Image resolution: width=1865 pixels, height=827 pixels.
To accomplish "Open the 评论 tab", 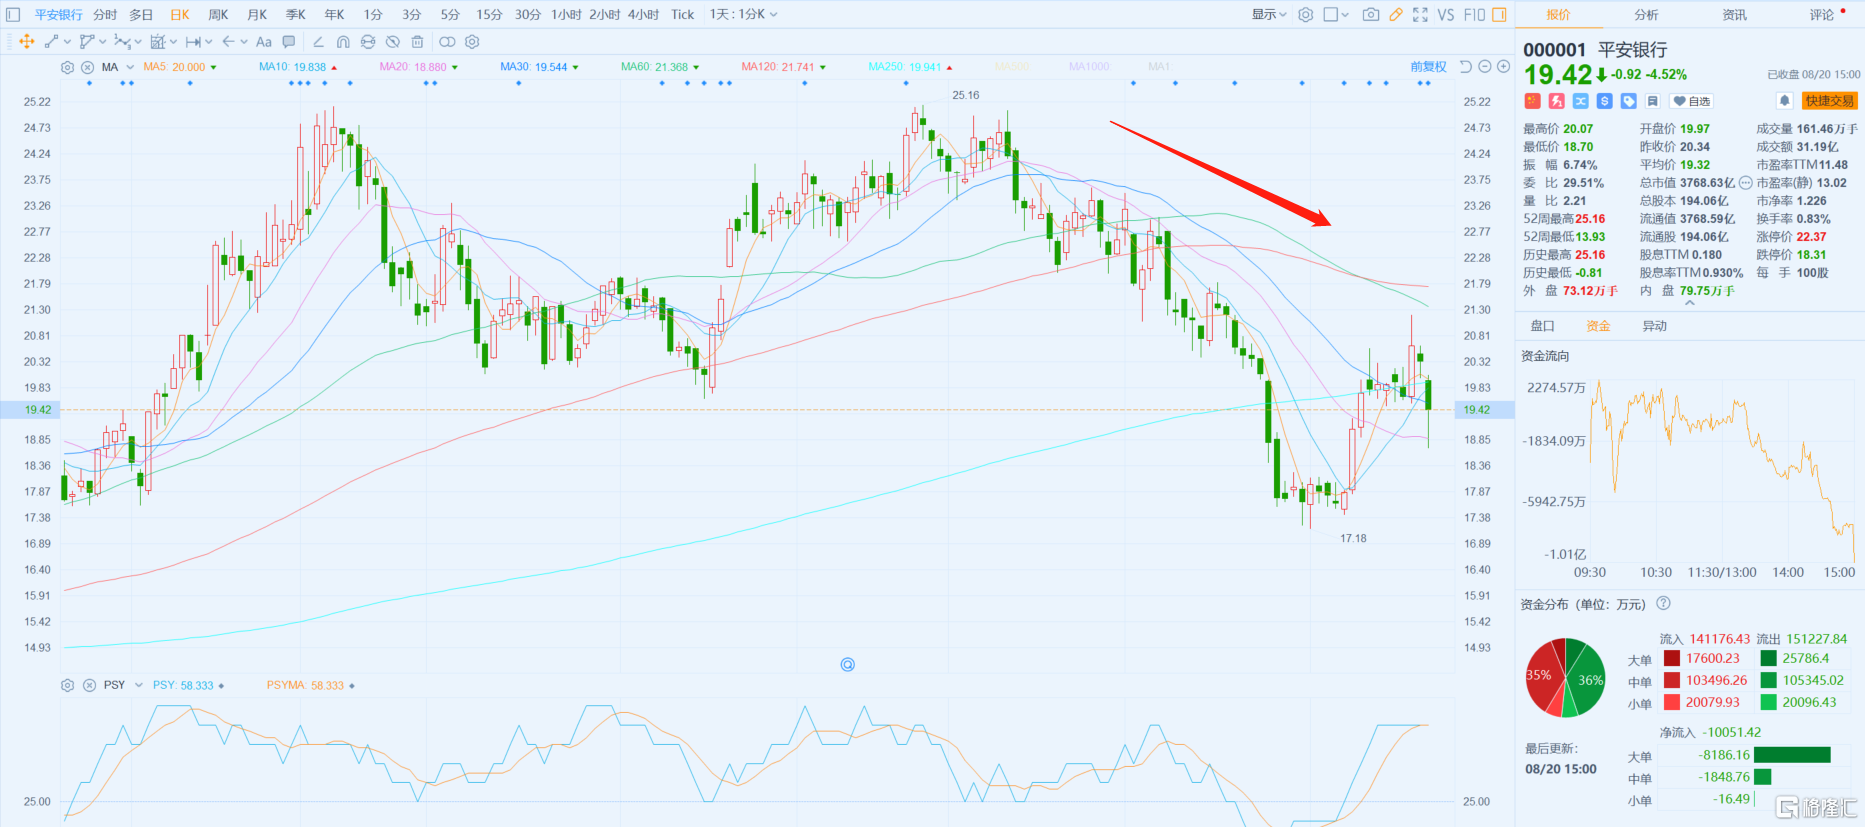I will [x=1822, y=14].
